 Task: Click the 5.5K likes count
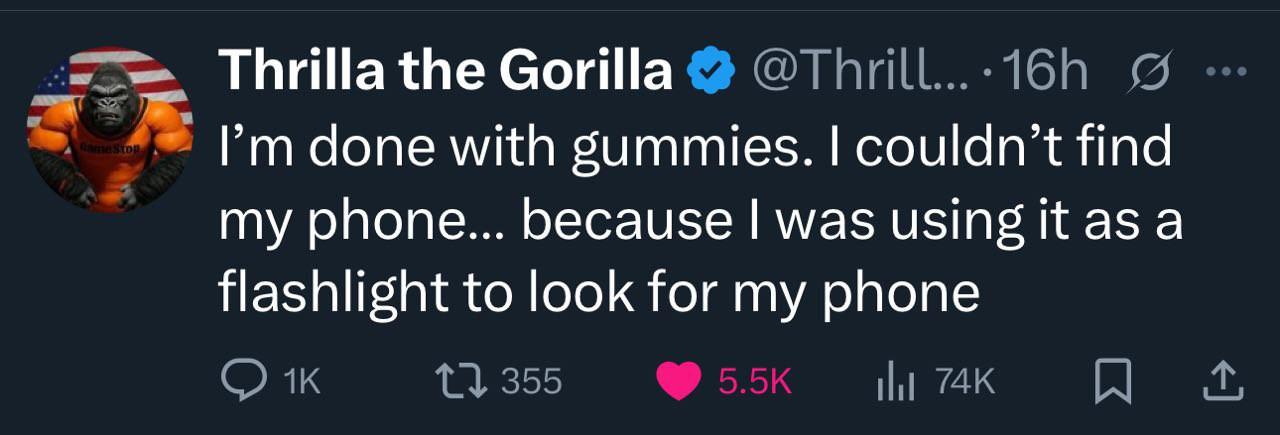point(755,381)
